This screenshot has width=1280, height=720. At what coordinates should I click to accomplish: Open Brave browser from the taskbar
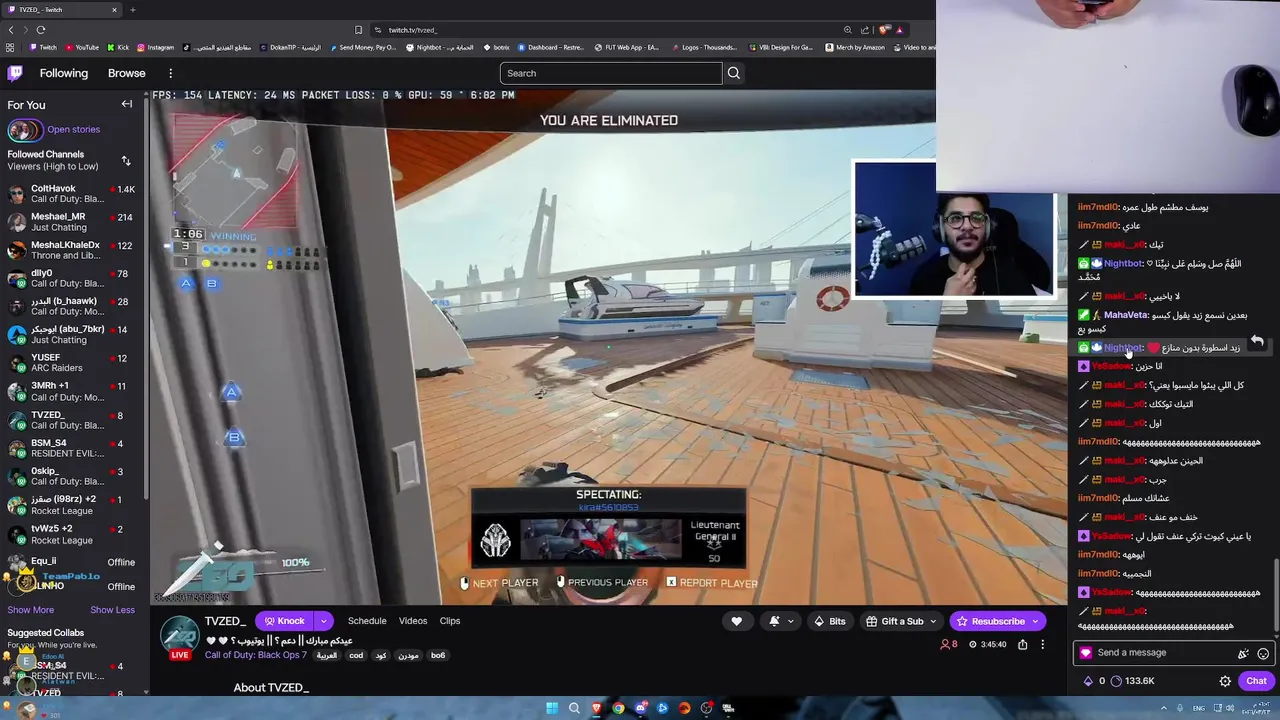click(597, 708)
